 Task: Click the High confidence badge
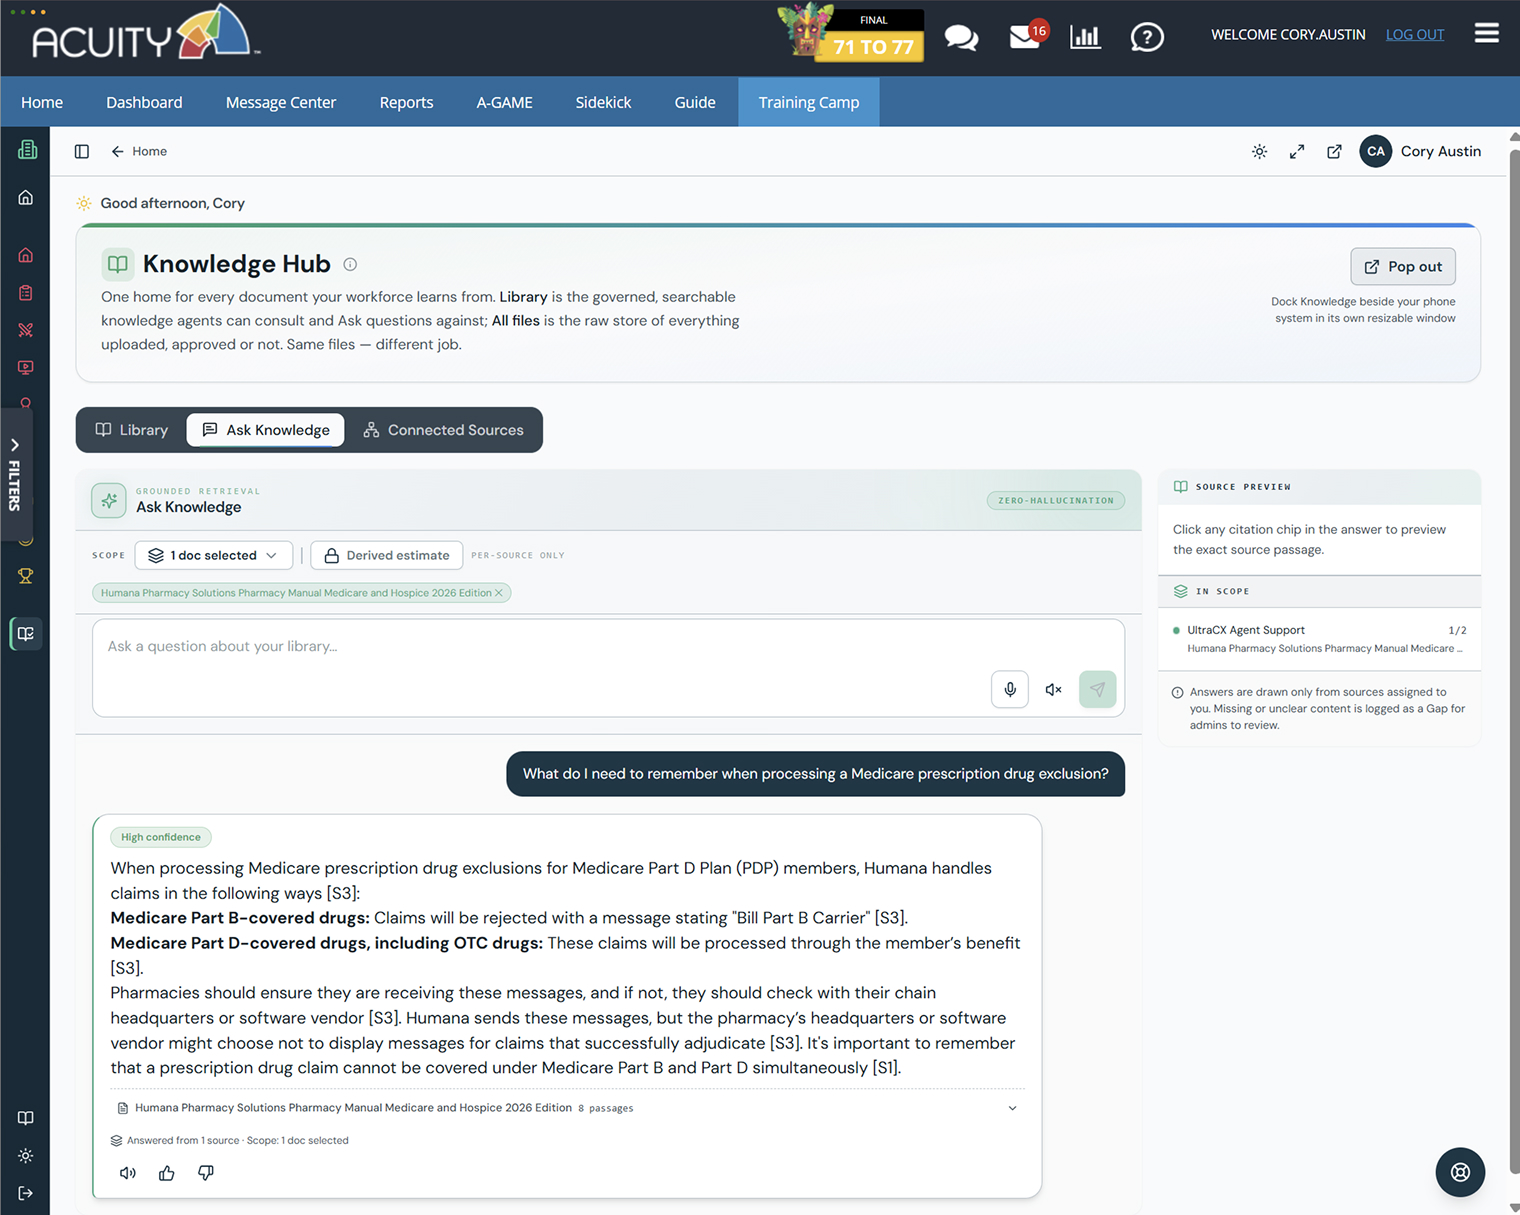(161, 837)
